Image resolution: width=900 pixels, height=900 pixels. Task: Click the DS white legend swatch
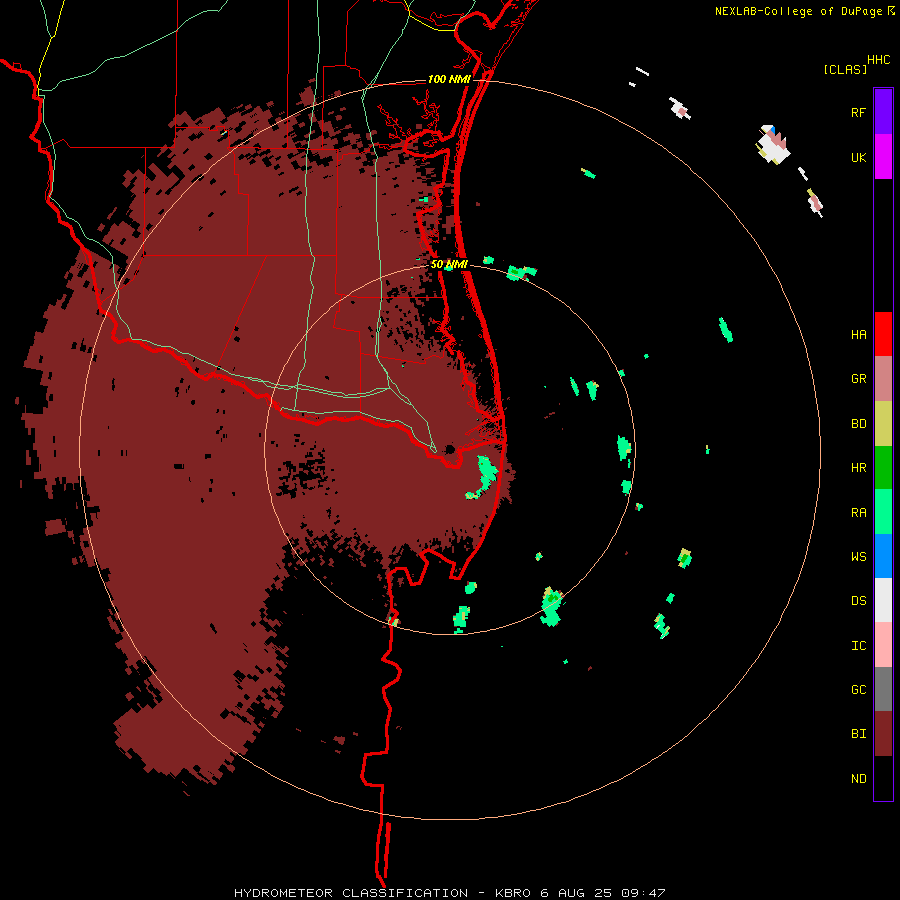pos(883,600)
